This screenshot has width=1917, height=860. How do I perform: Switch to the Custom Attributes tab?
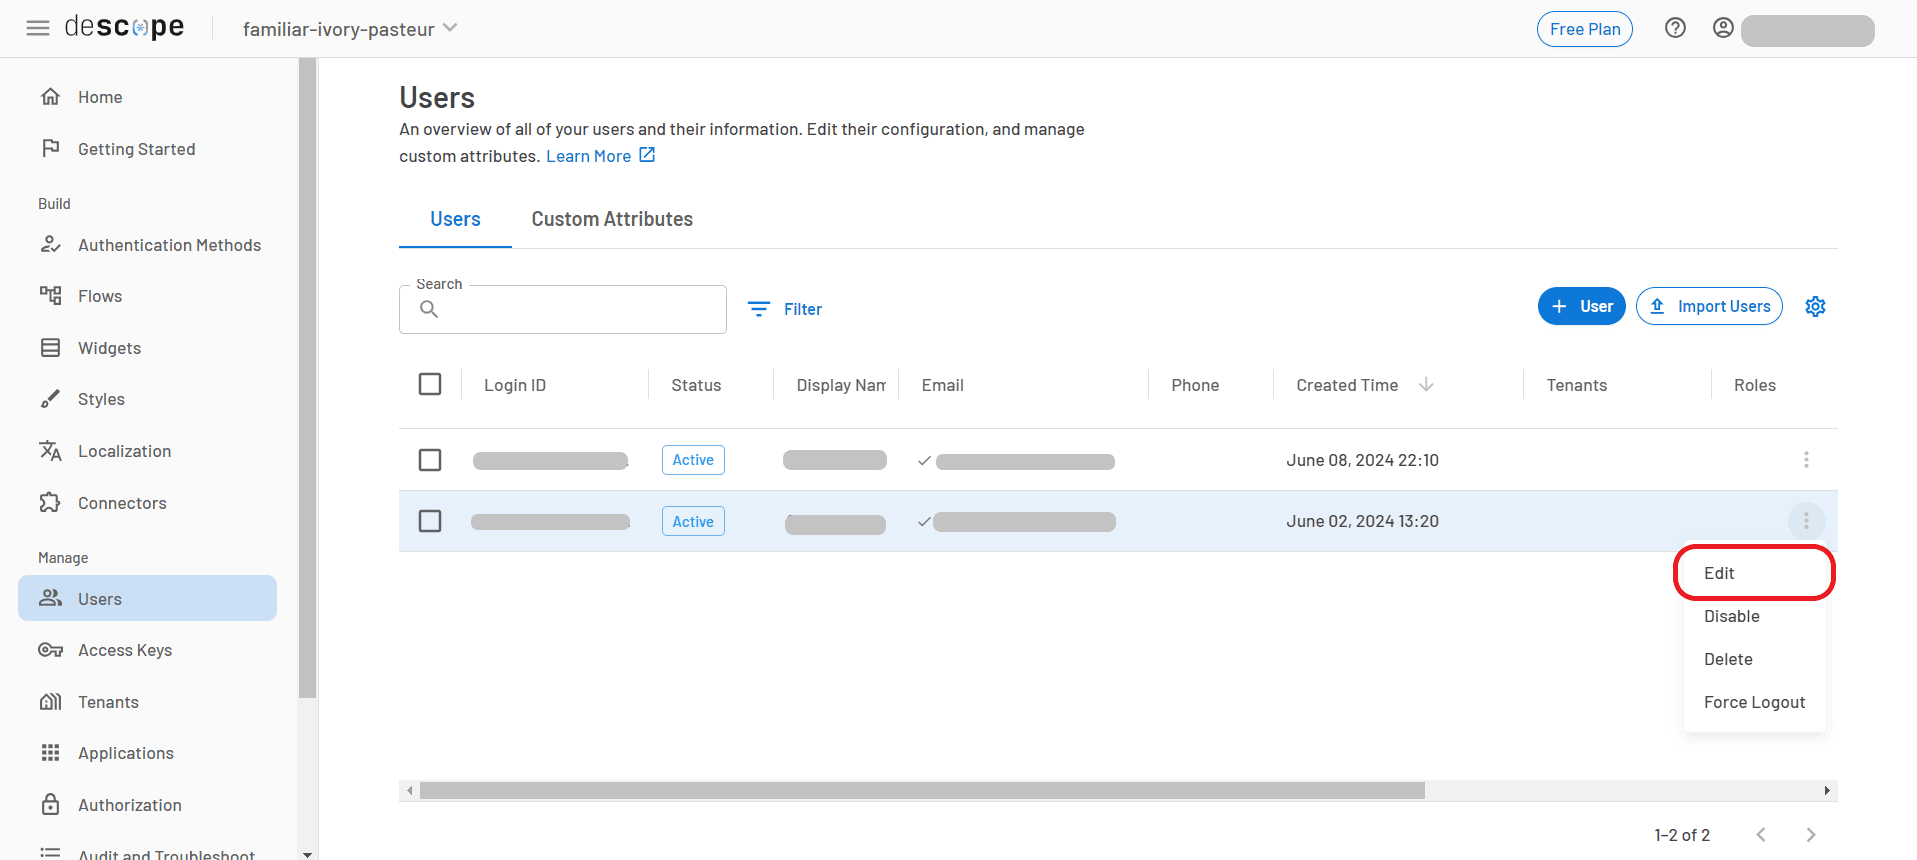click(x=612, y=219)
